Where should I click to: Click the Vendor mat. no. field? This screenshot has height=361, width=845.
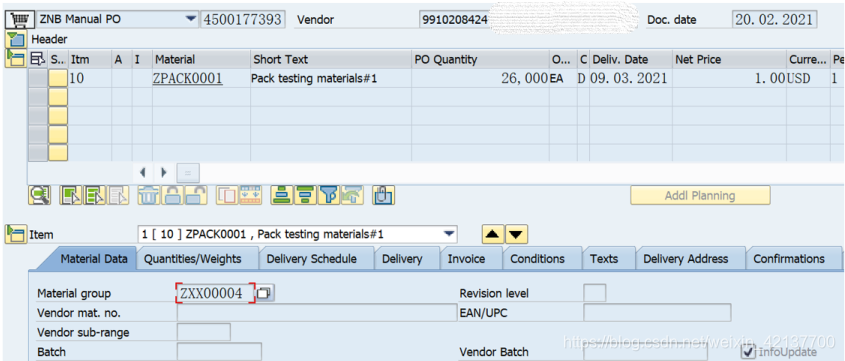316,313
